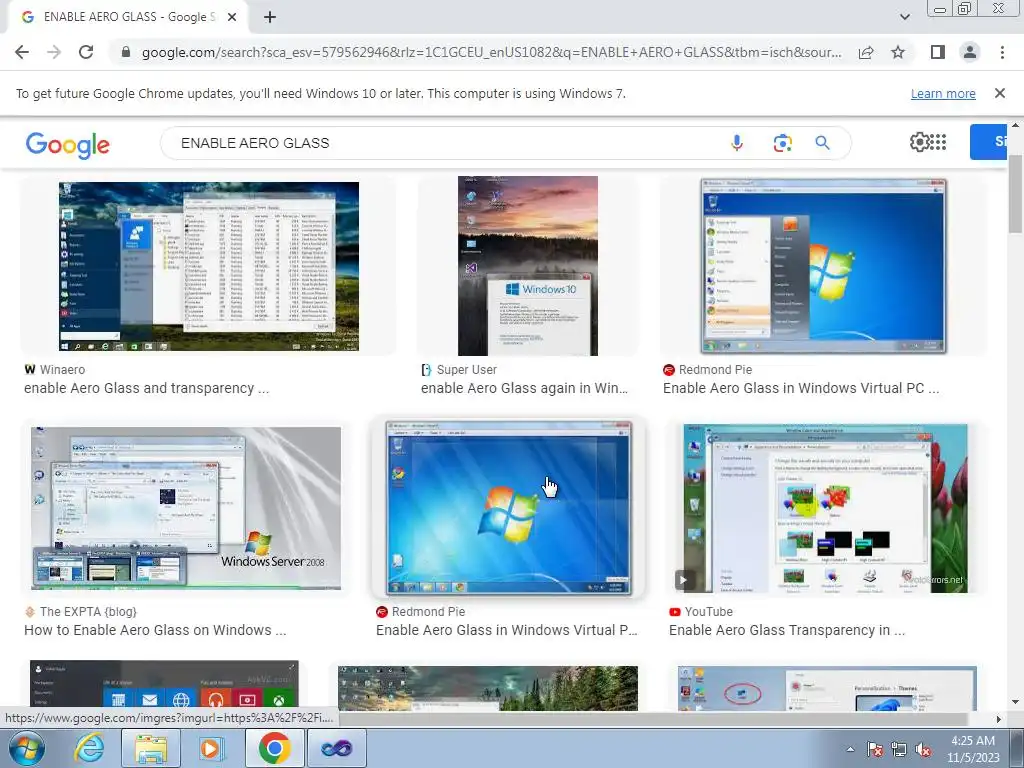This screenshot has width=1024, height=768.
Task: Open the Google apps grid
Action: [x=938, y=142]
